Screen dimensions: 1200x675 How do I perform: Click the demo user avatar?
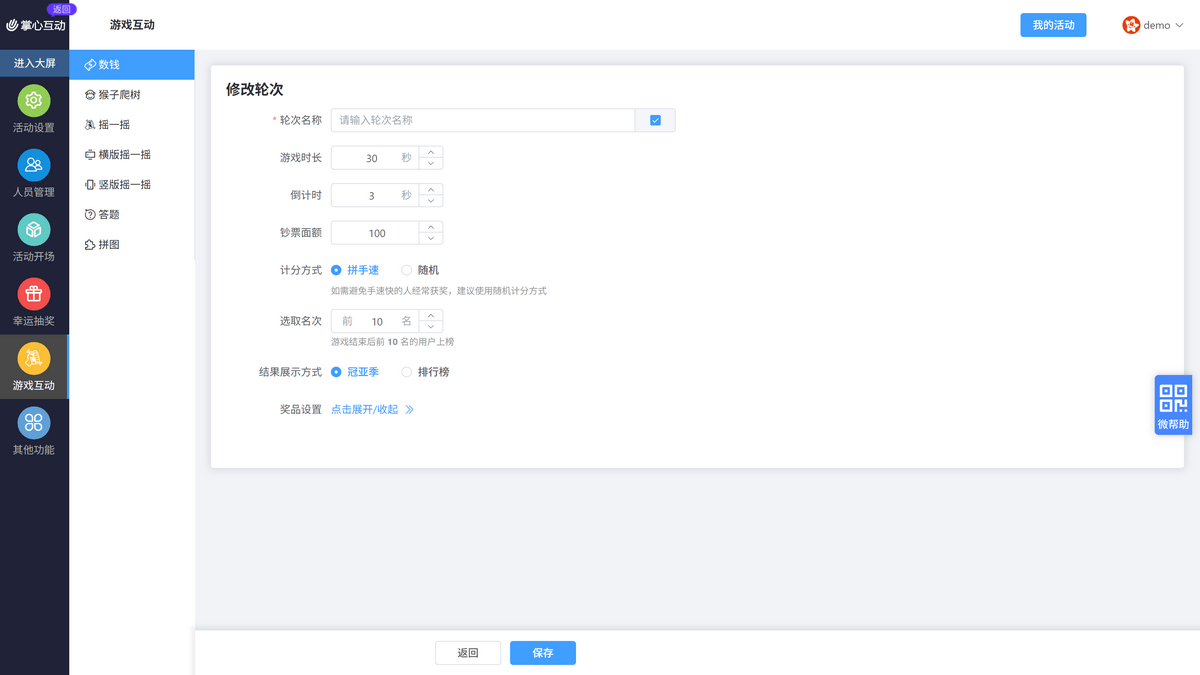pyautogui.click(x=1131, y=25)
